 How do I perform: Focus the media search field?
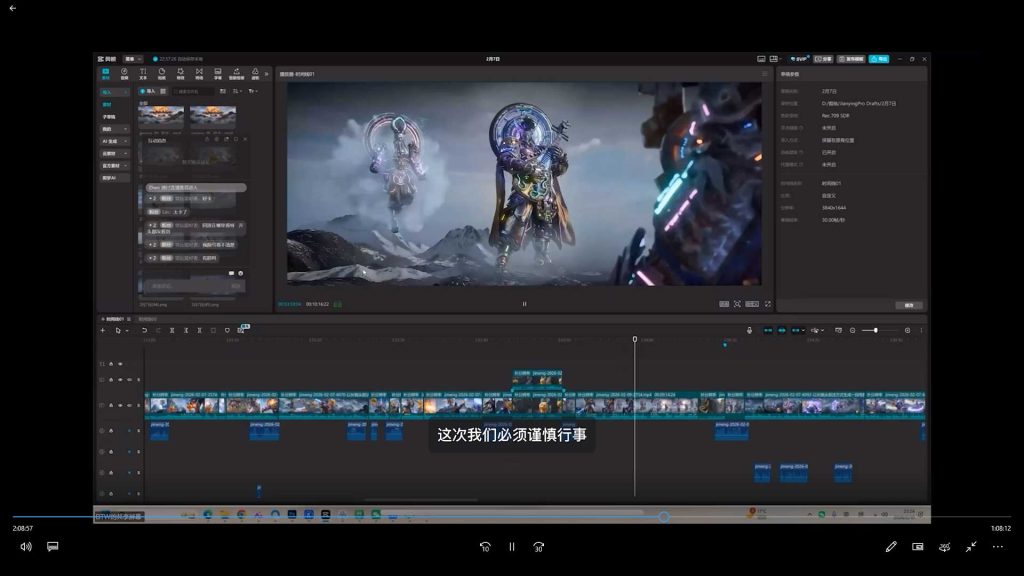(x=193, y=91)
